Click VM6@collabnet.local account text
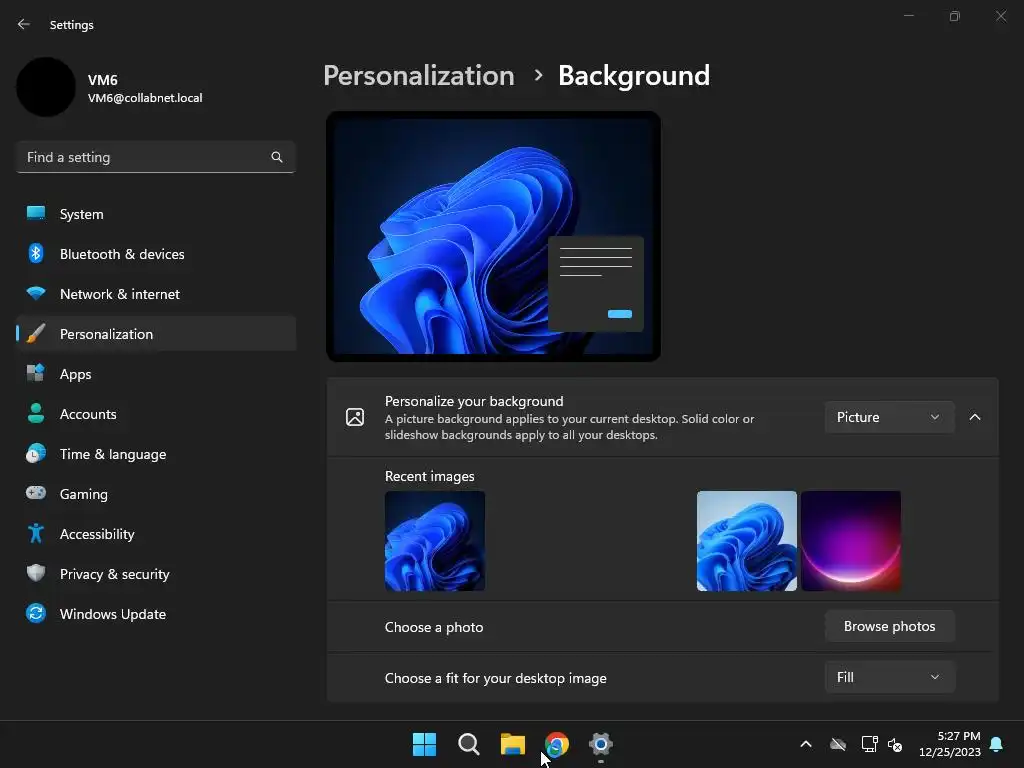 click(145, 98)
